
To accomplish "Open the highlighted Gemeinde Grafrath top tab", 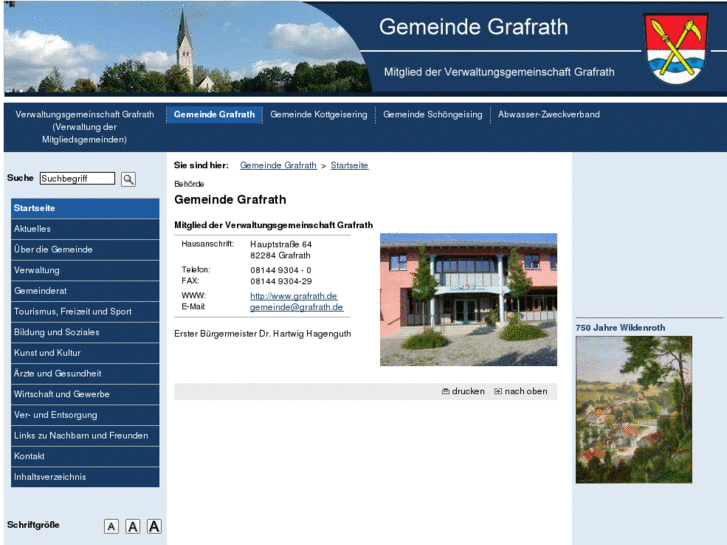I will 214,115.
